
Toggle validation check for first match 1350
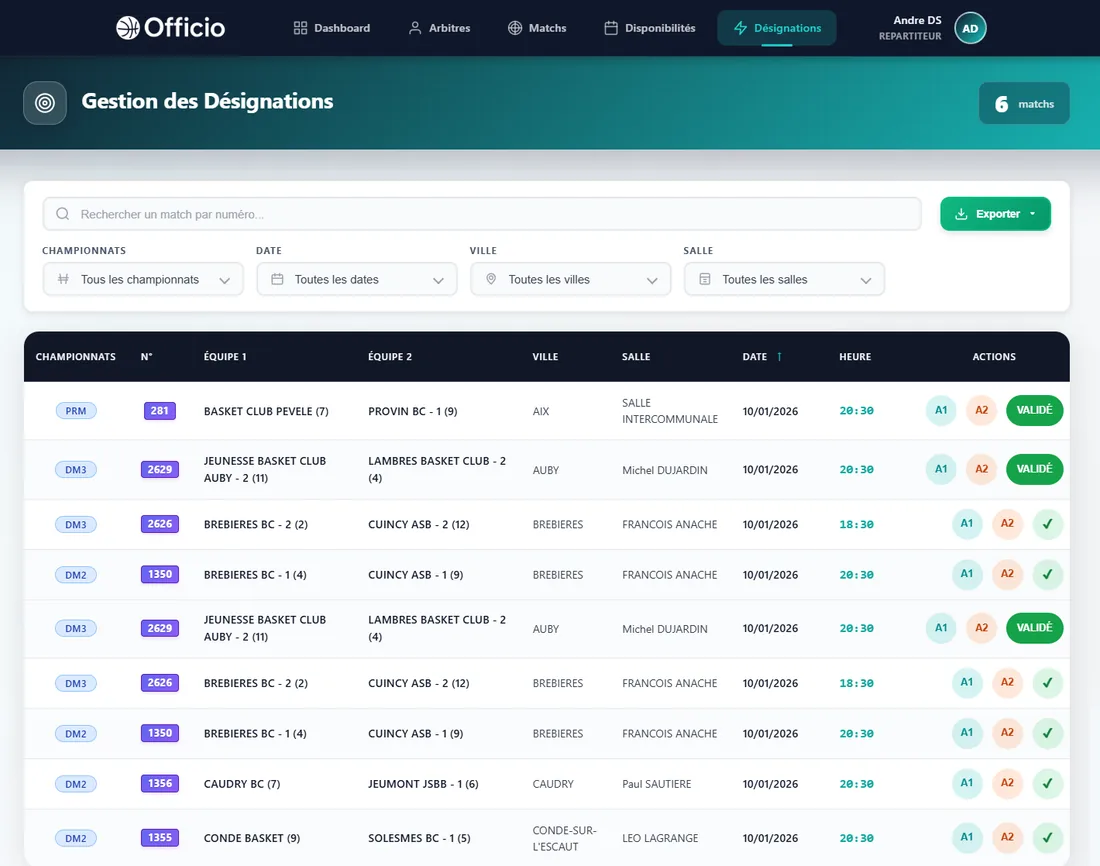tap(1047, 575)
